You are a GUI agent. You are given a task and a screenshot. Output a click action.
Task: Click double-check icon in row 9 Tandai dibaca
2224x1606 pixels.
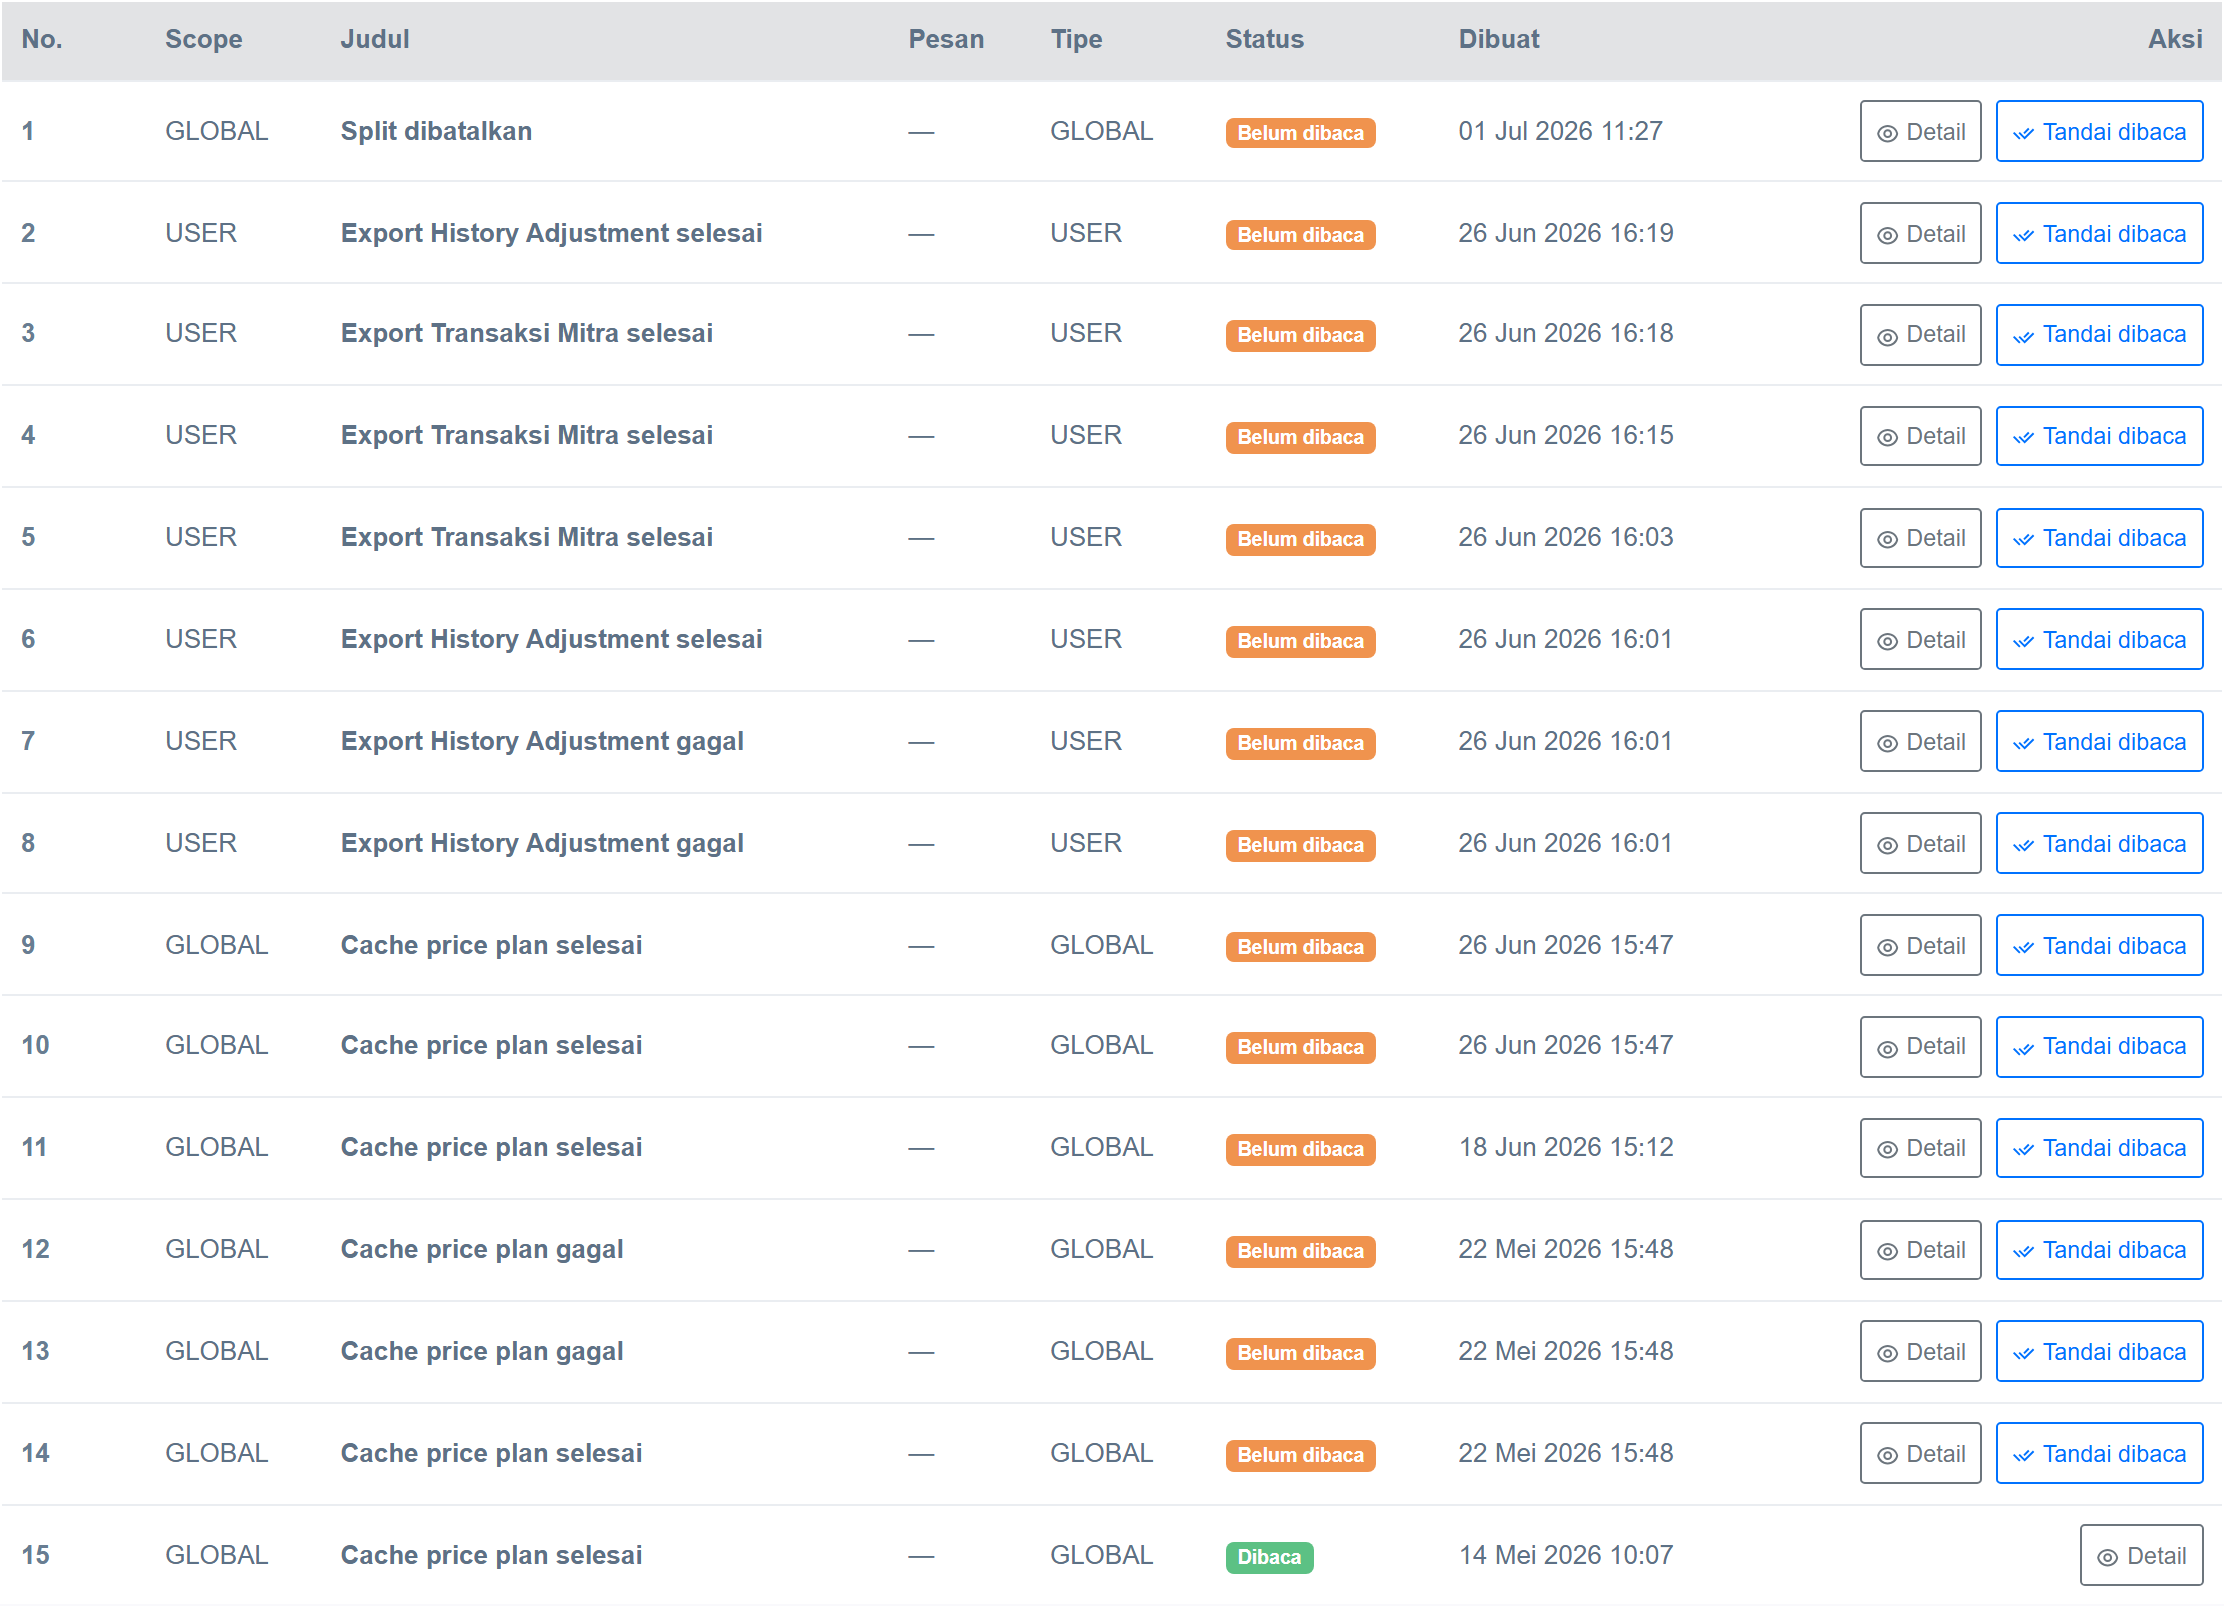coord(2023,948)
